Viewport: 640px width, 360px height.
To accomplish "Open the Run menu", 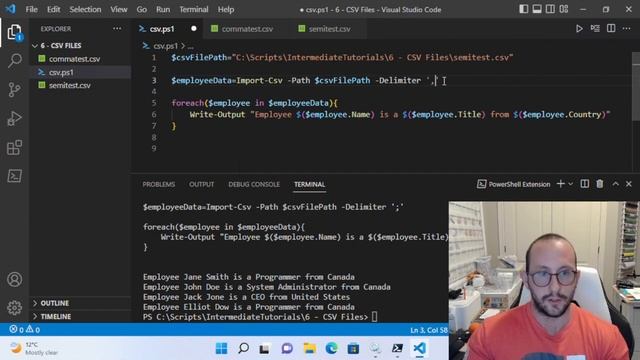I will point(163,9).
